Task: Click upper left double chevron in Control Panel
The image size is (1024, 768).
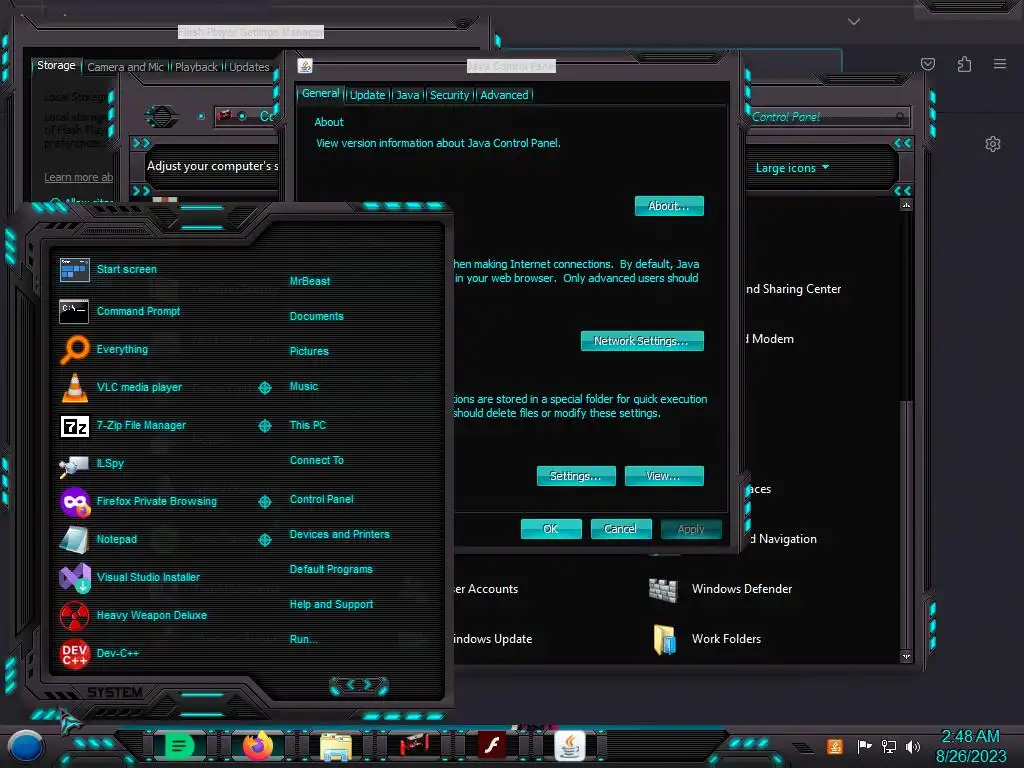Action: pos(141,143)
